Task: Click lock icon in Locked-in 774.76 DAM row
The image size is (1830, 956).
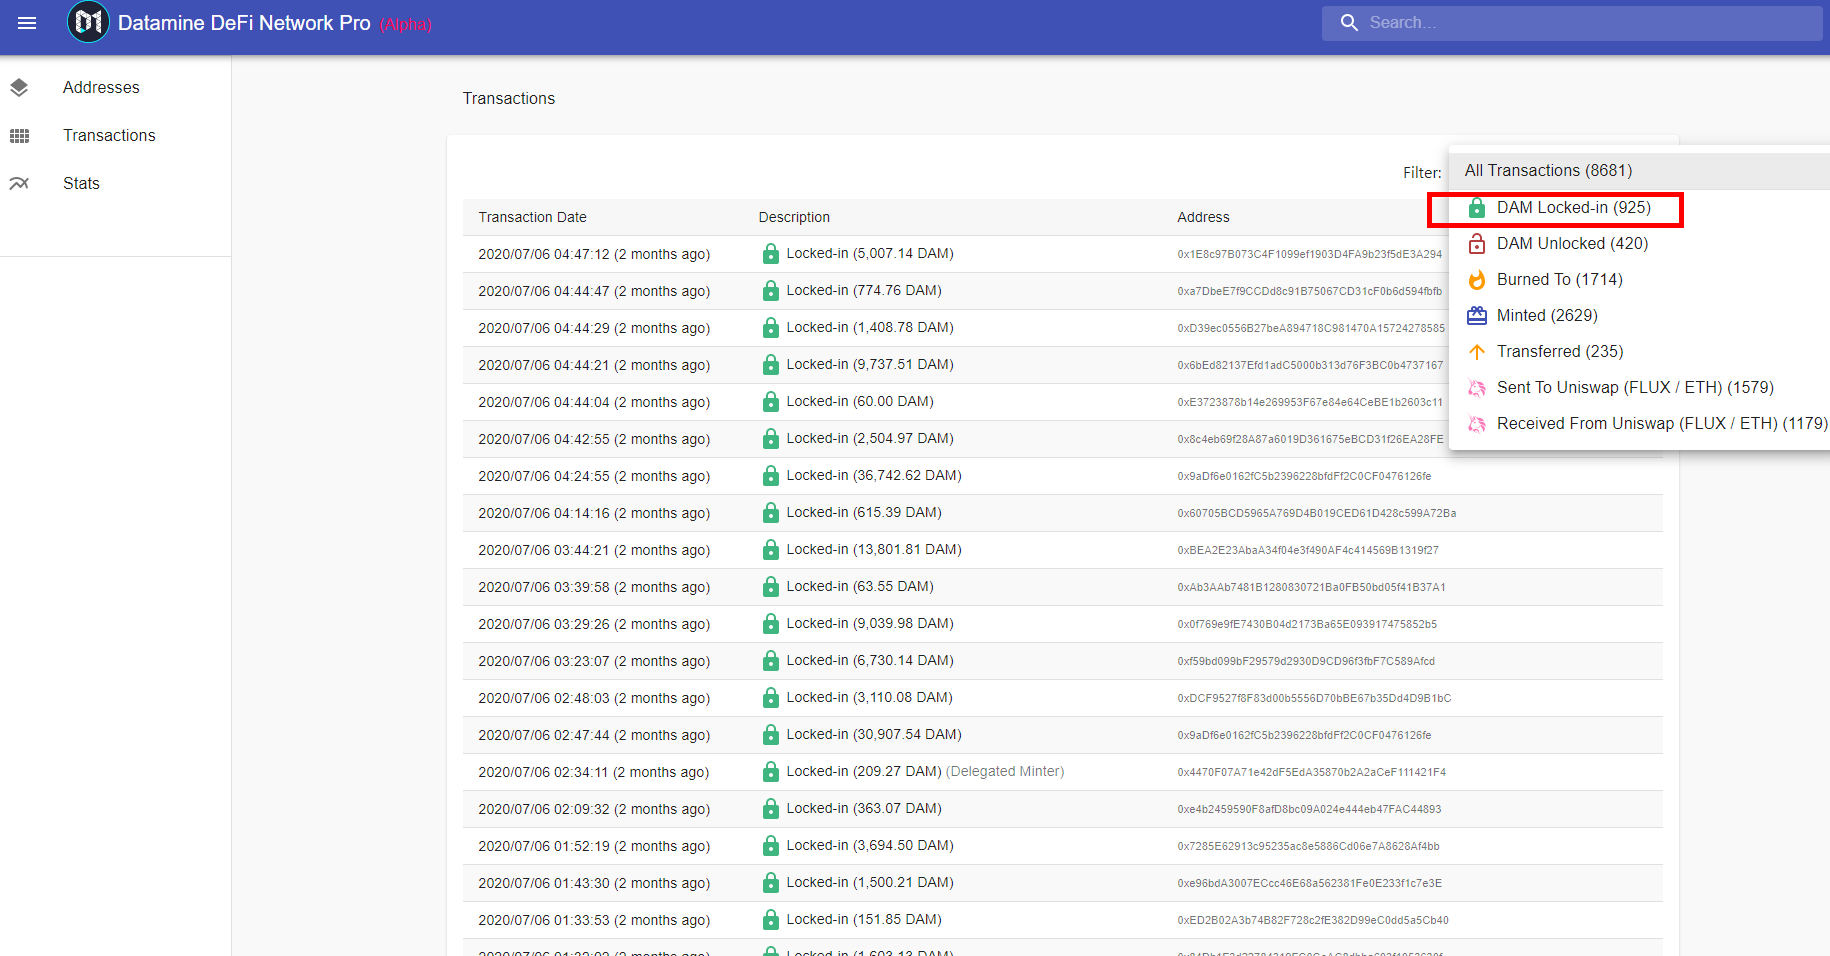Action: (771, 291)
